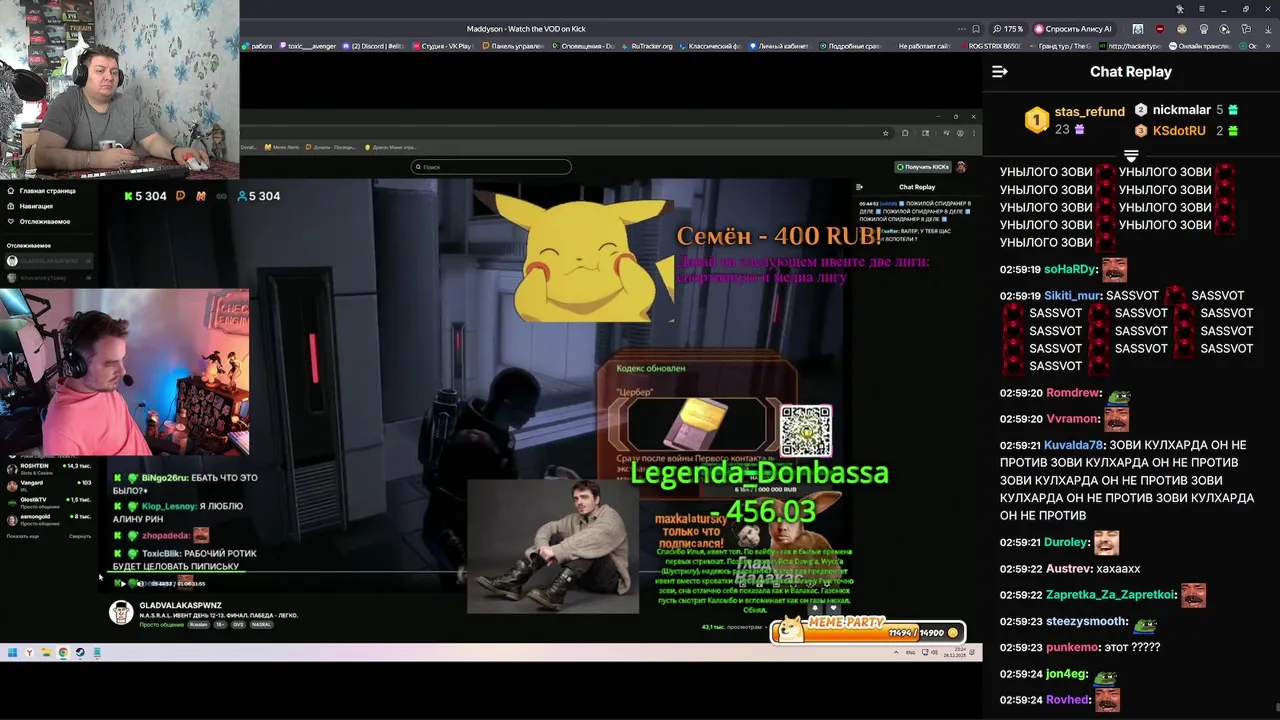Click the 'Russian' stream tag
This screenshot has height=720, width=1280.
(199, 624)
